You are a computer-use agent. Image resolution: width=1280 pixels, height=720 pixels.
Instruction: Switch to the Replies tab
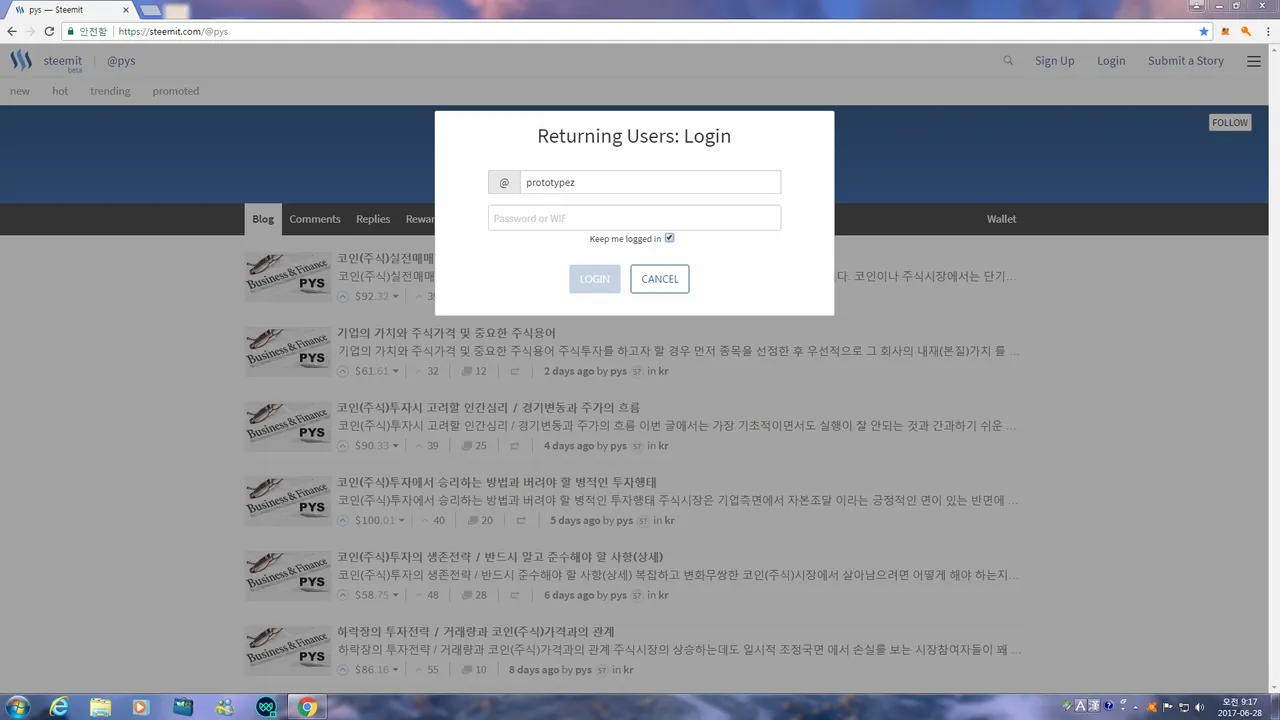[x=373, y=219]
